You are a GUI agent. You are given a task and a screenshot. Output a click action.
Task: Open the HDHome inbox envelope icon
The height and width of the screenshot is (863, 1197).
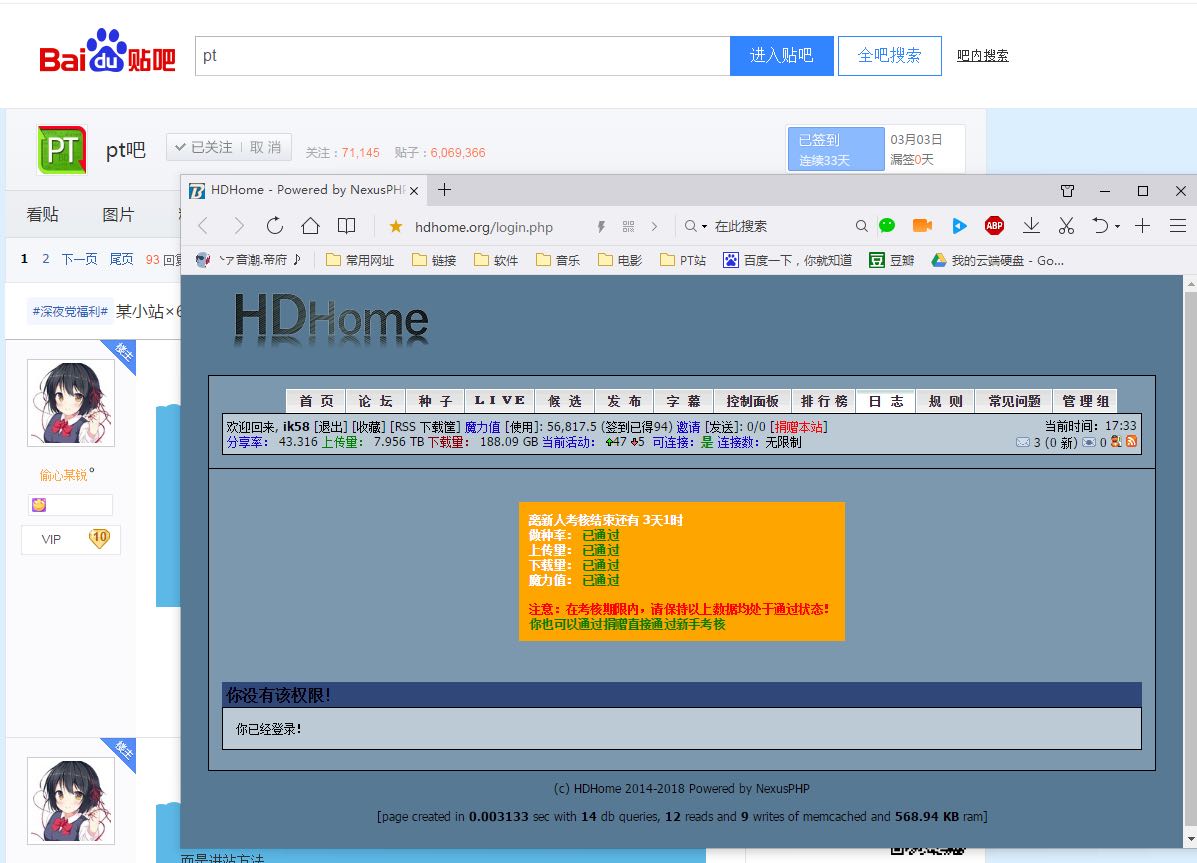pyautogui.click(x=1023, y=442)
